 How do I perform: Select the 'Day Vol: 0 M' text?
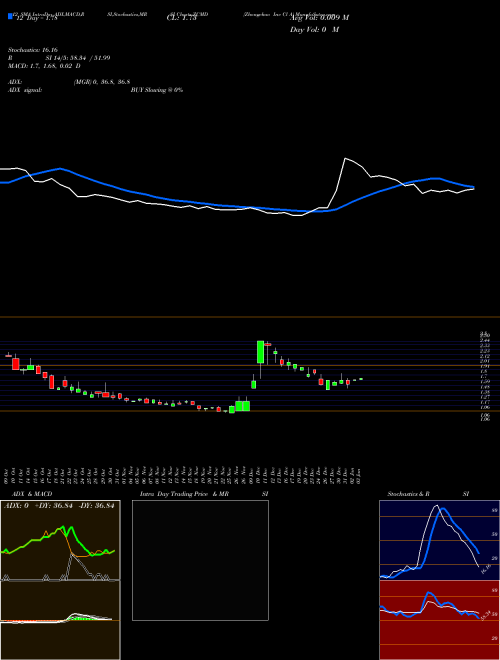(x=314, y=30)
